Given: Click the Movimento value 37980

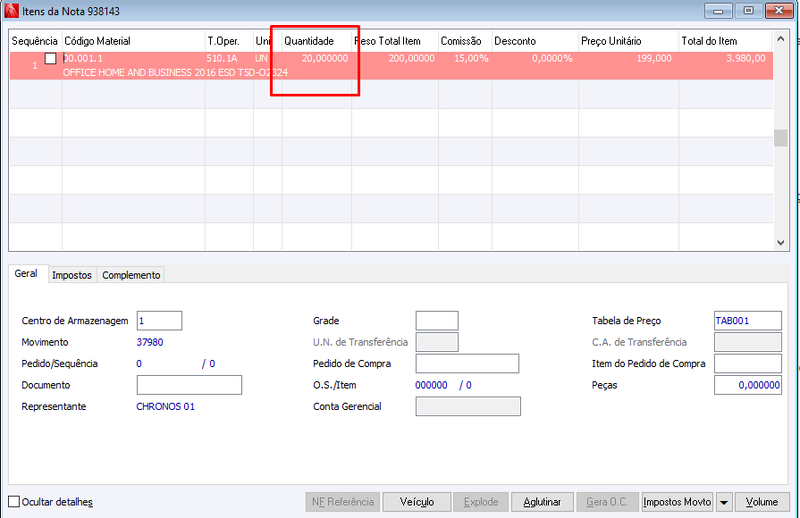Looking at the screenshot, I should (x=150, y=342).
